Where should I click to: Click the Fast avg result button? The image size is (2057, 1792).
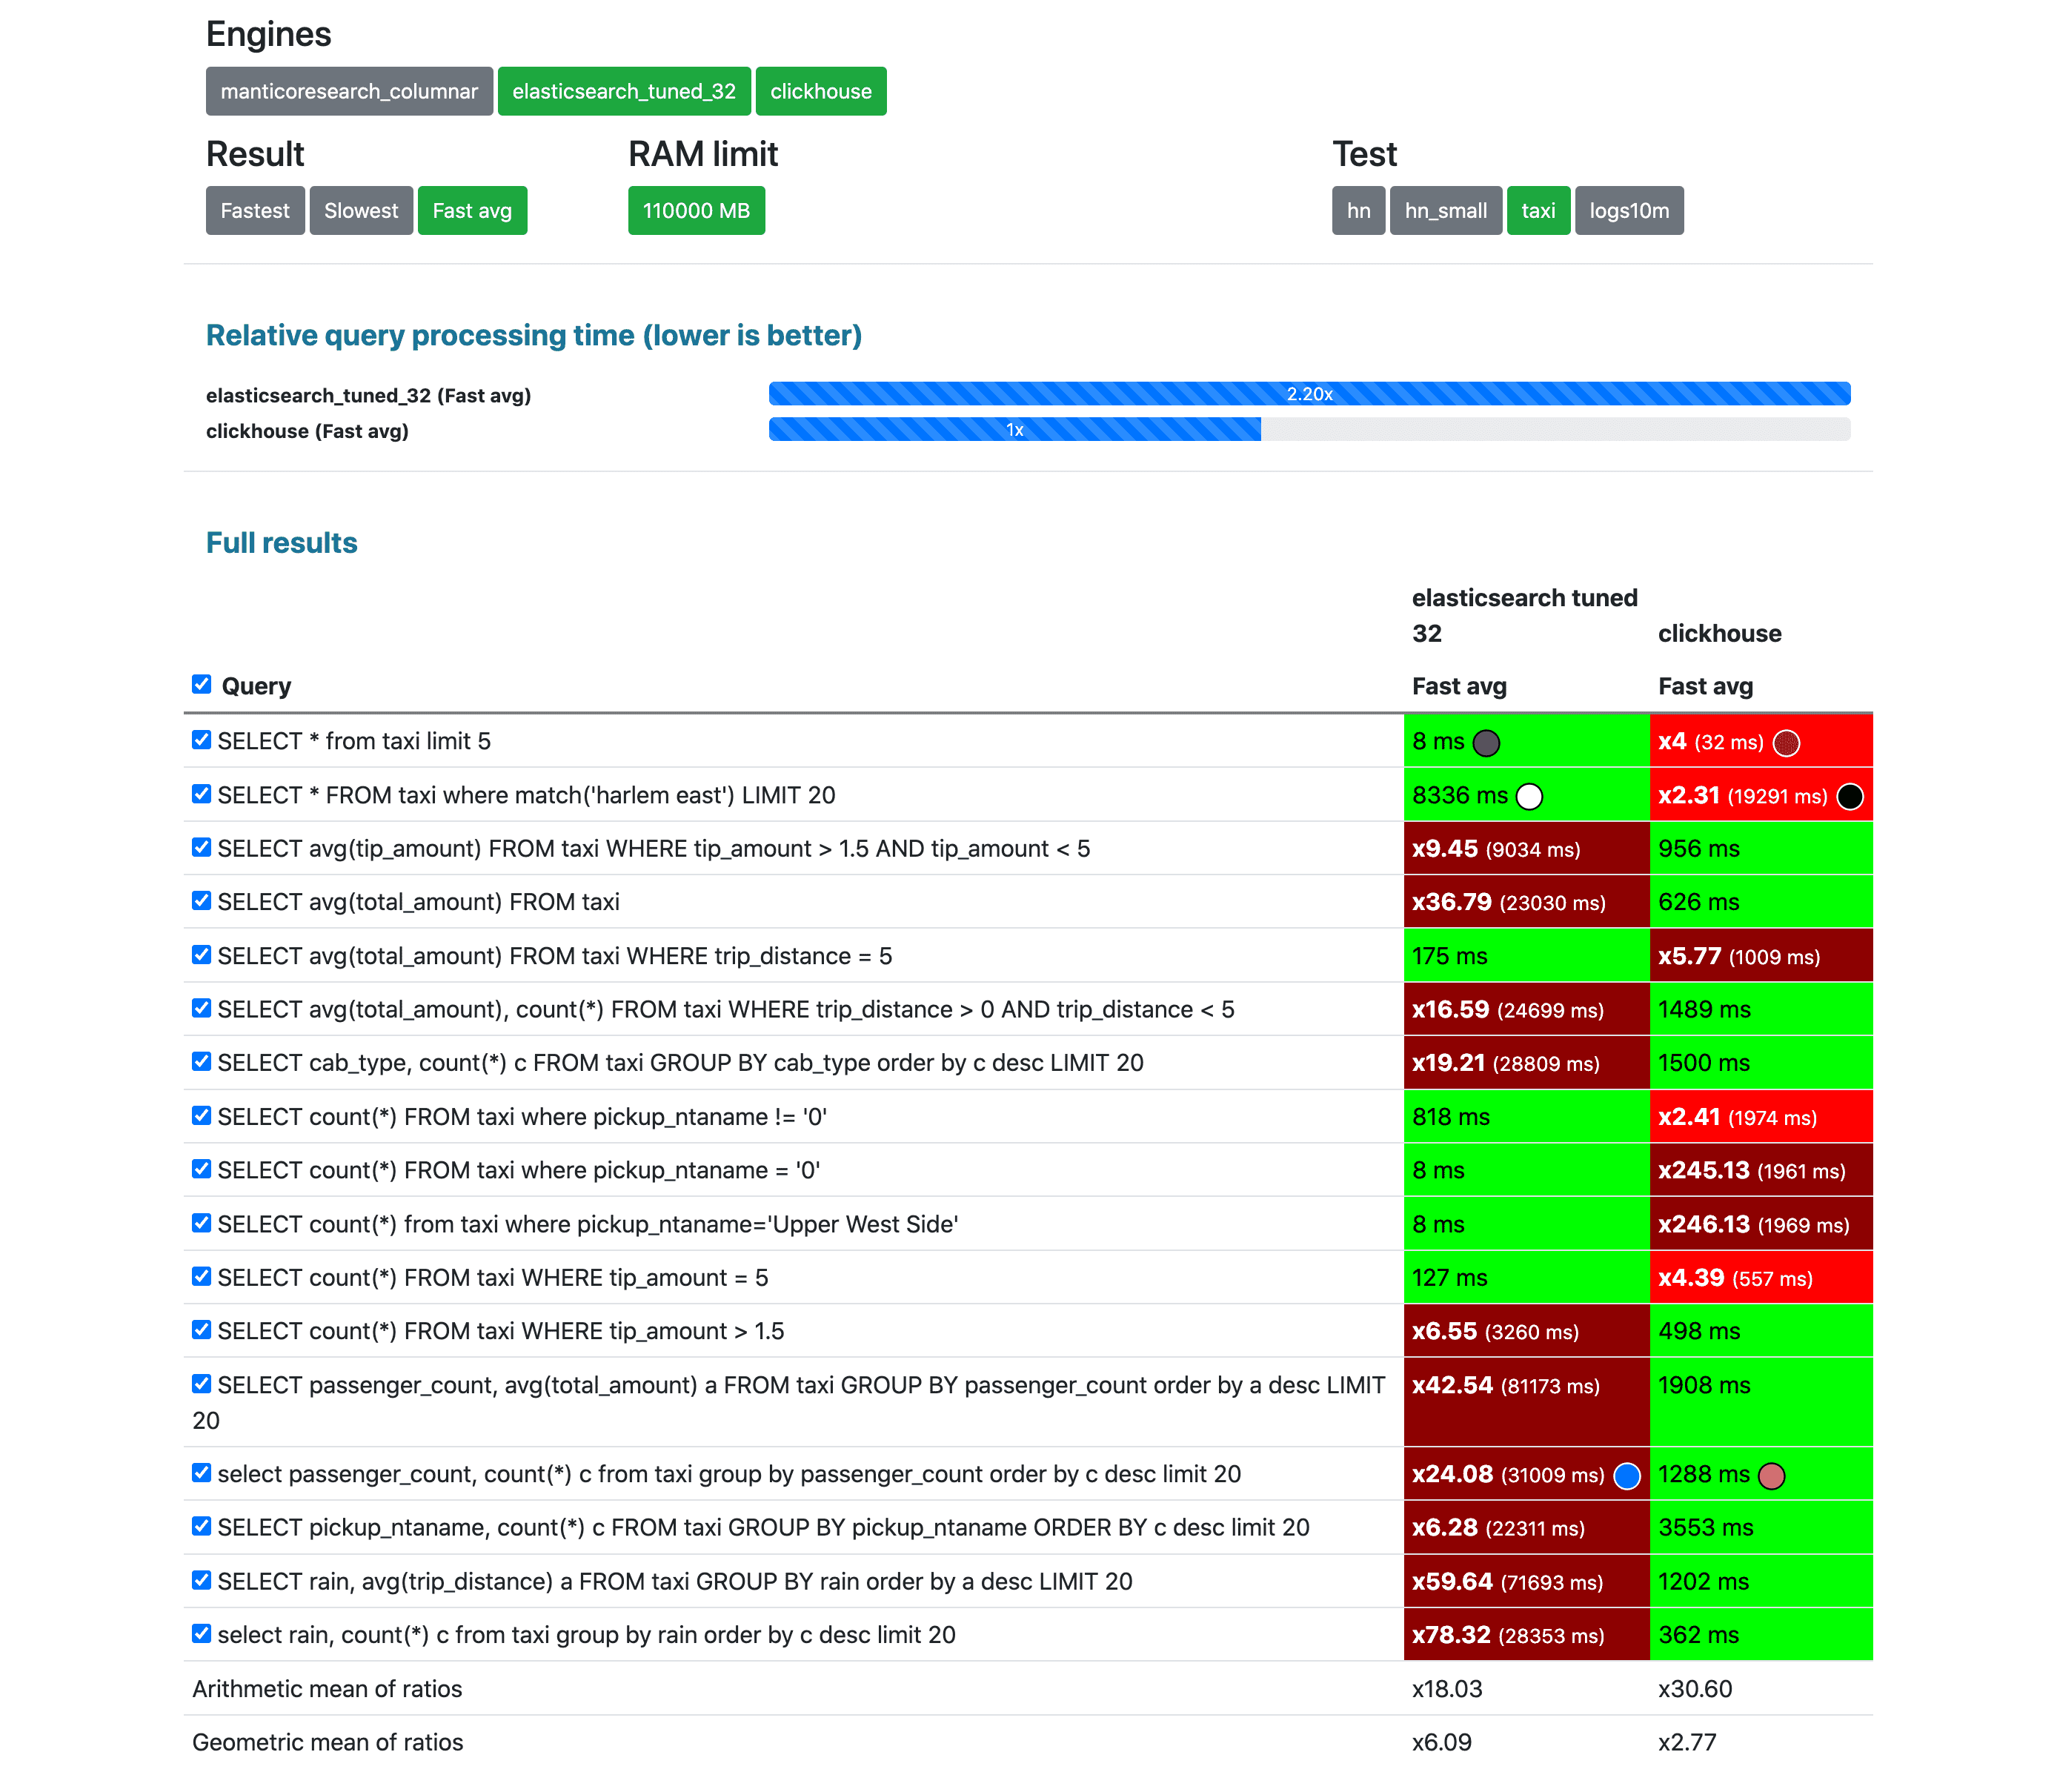472,211
